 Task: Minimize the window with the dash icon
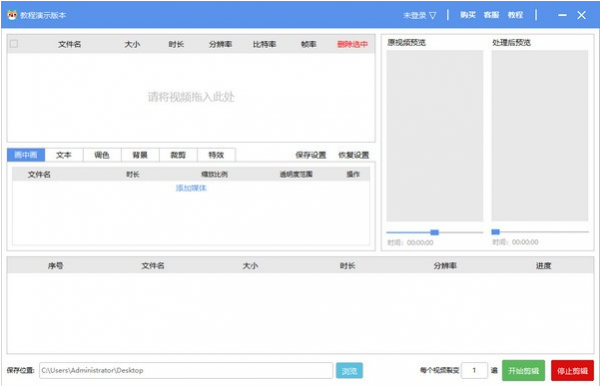pyautogui.click(x=562, y=15)
